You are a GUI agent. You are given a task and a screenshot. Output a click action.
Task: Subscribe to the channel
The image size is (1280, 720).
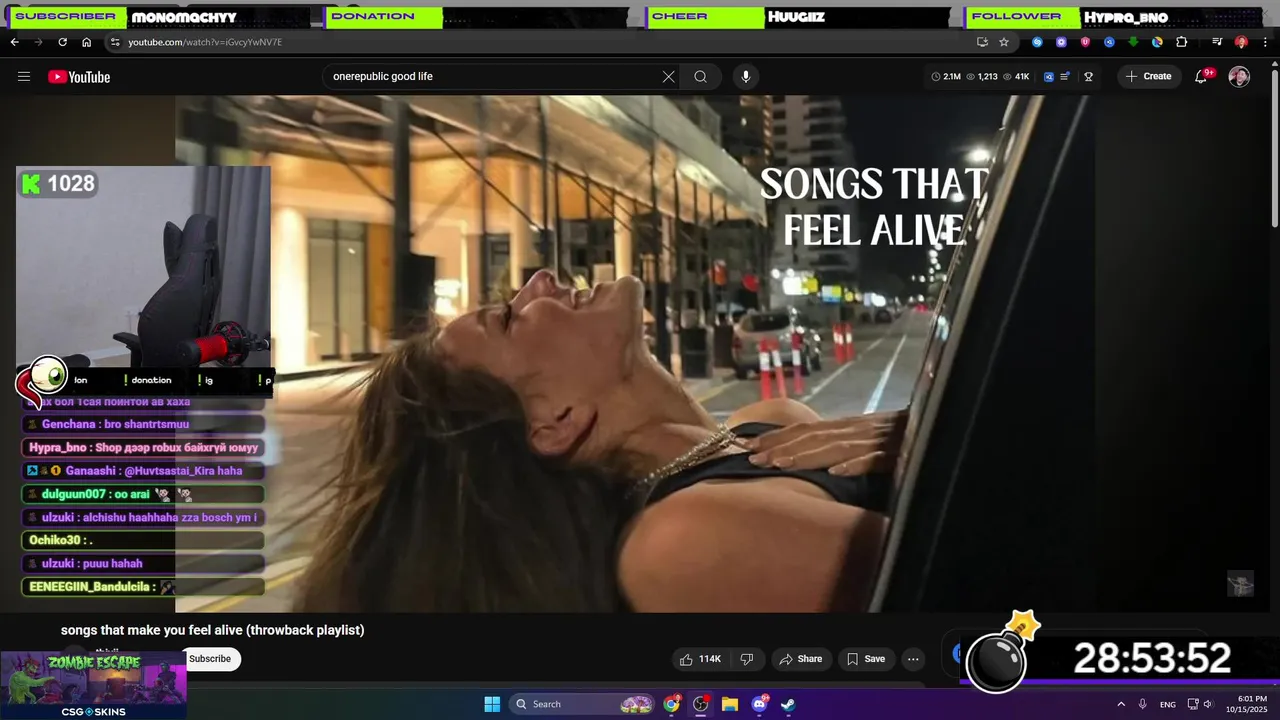[x=210, y=659]
